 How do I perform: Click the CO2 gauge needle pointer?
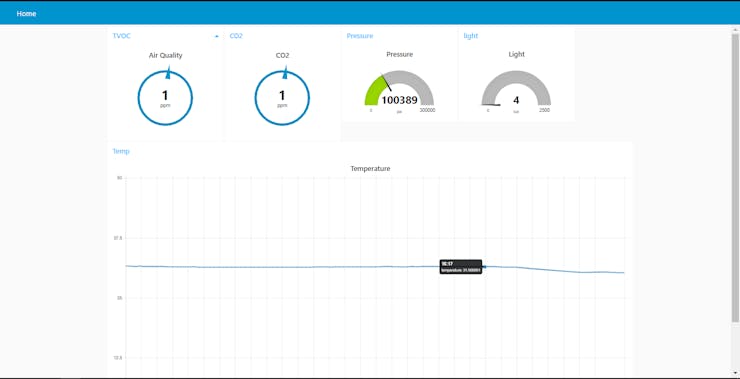(x=285, y=73)
